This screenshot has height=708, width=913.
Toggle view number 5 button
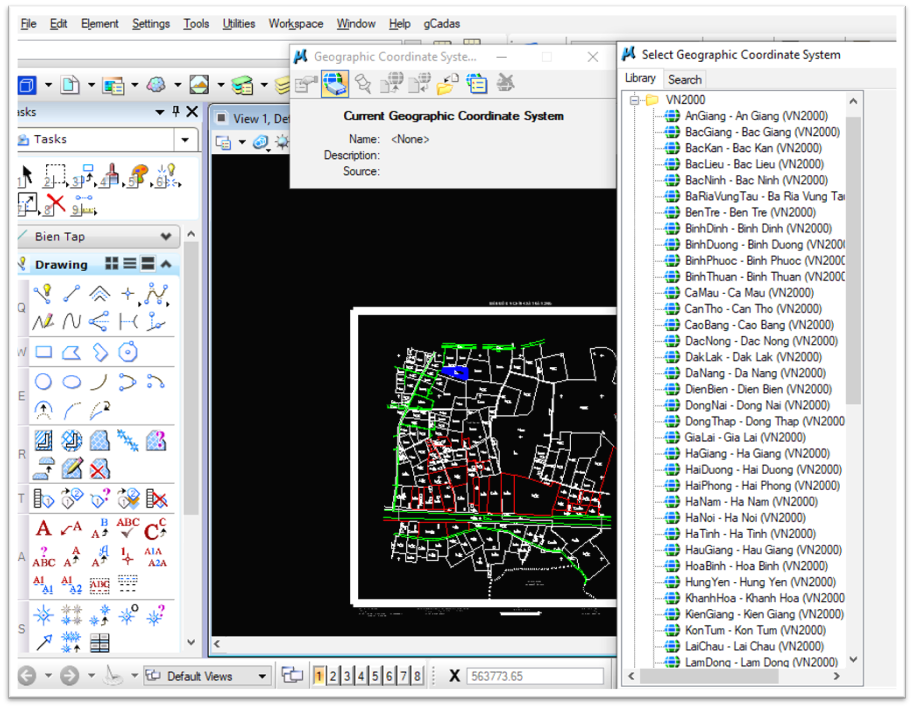click(x=376, y=676)
